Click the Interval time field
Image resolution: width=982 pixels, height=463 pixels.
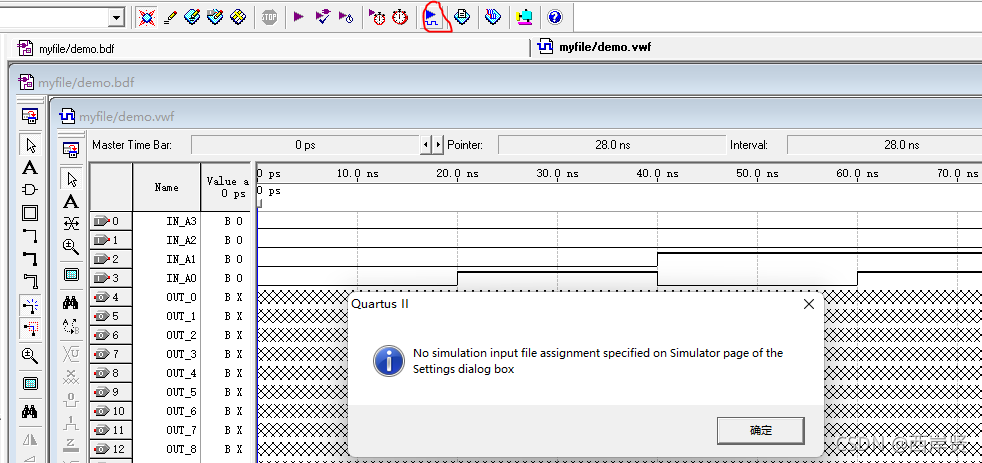(x=884, y=145)
